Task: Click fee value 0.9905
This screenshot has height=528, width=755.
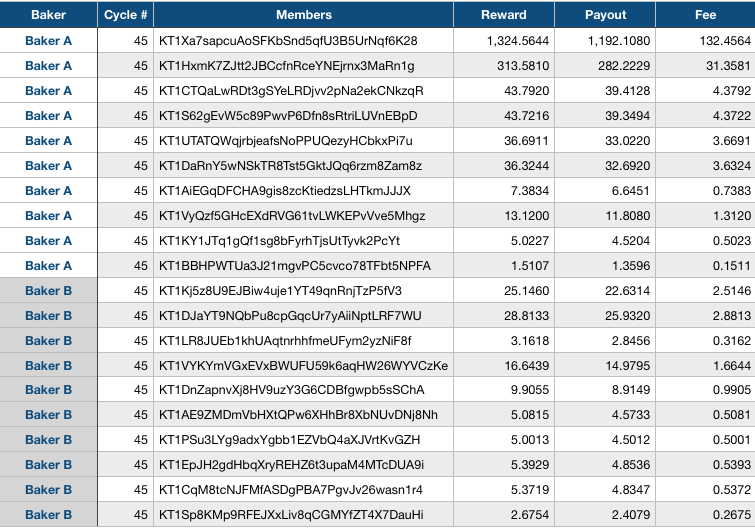Action: click(x=732, y=390)
